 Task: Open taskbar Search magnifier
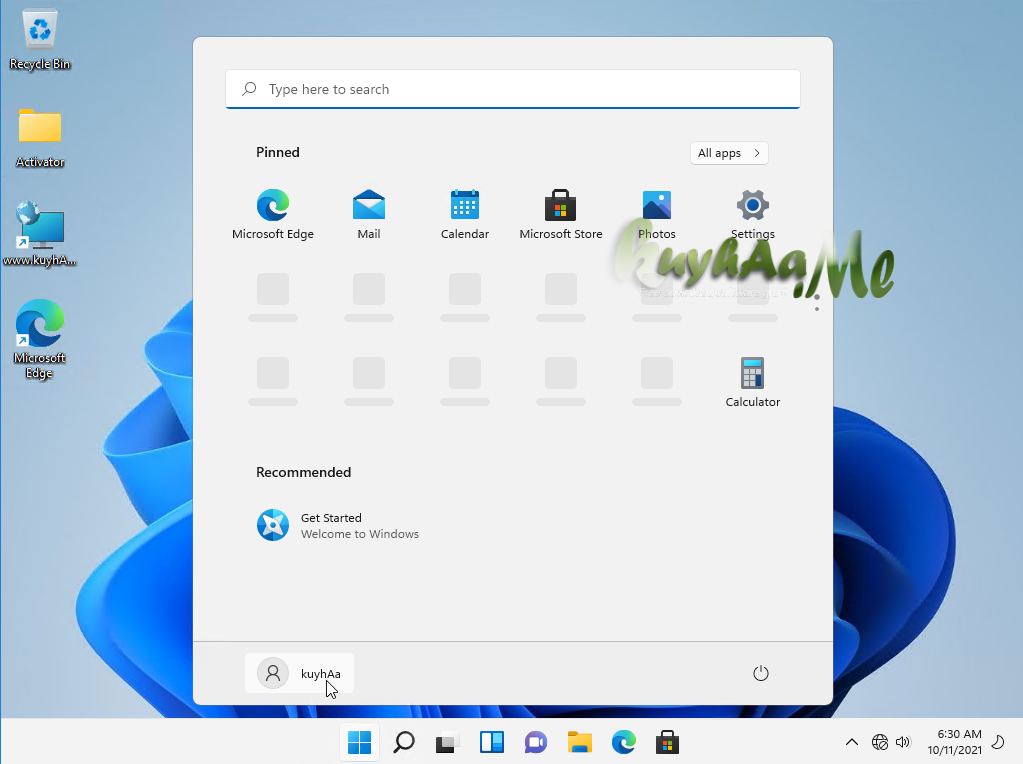click(404, 742)
